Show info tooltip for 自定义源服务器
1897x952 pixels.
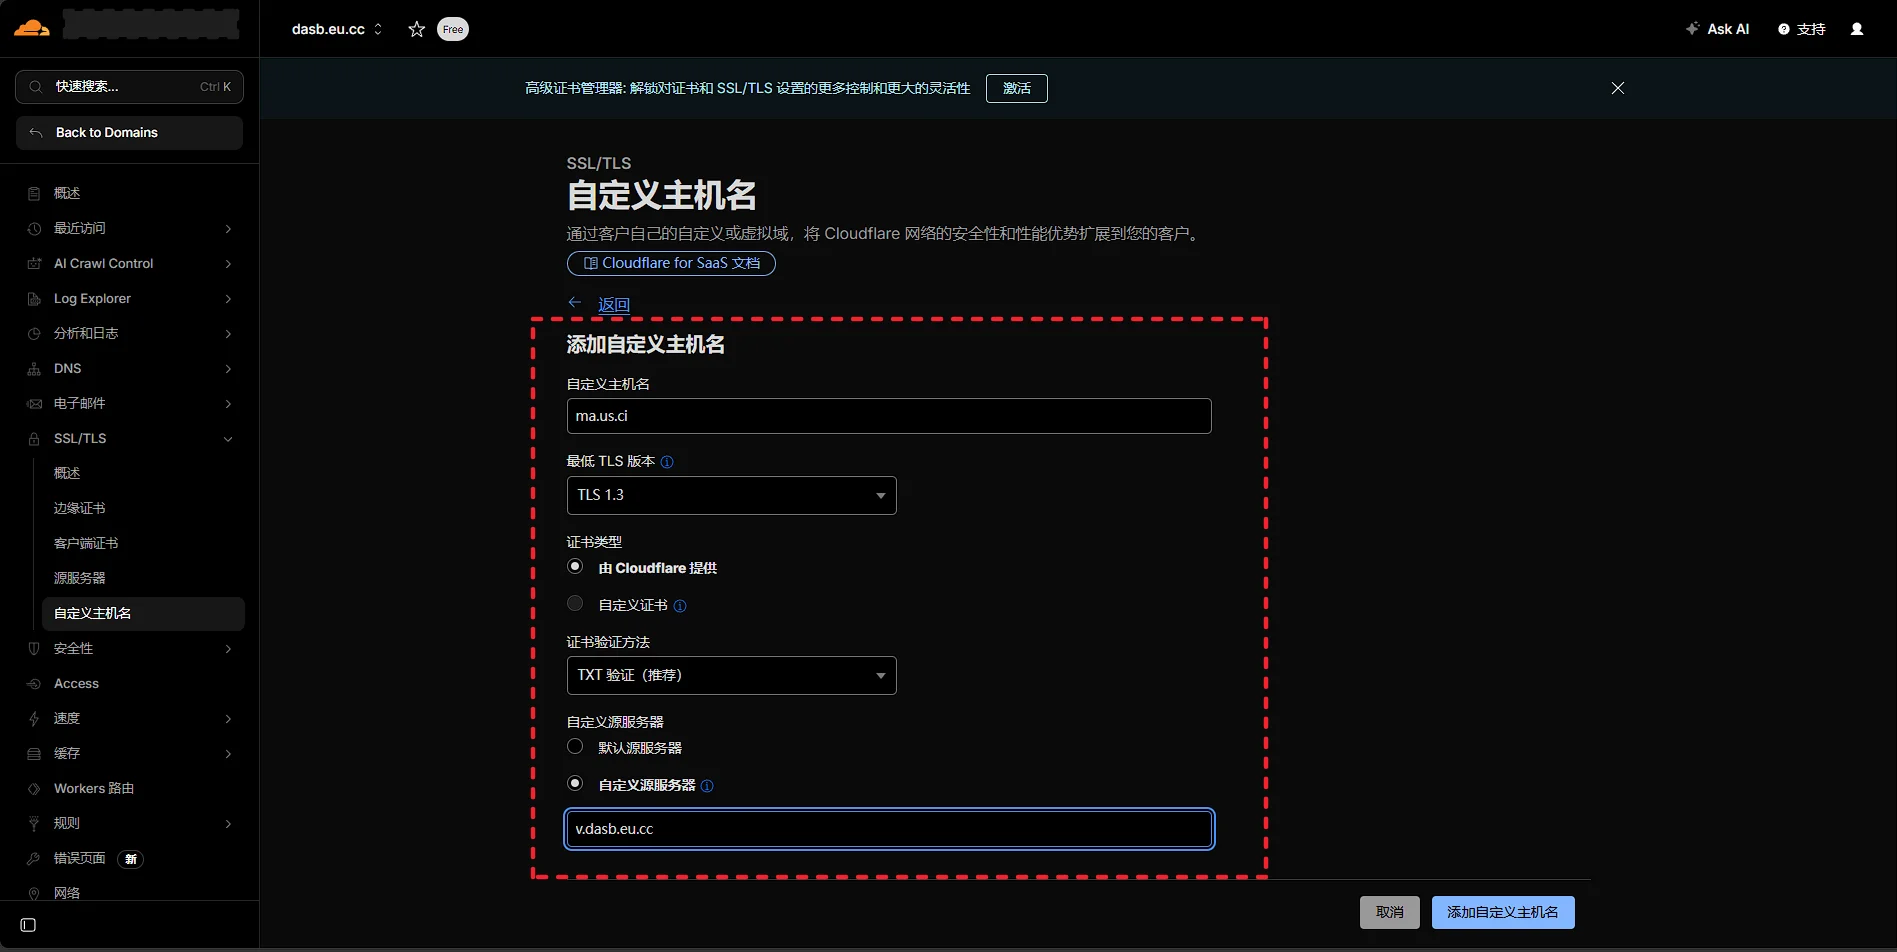pyautogui.click(x=707, y=786)
